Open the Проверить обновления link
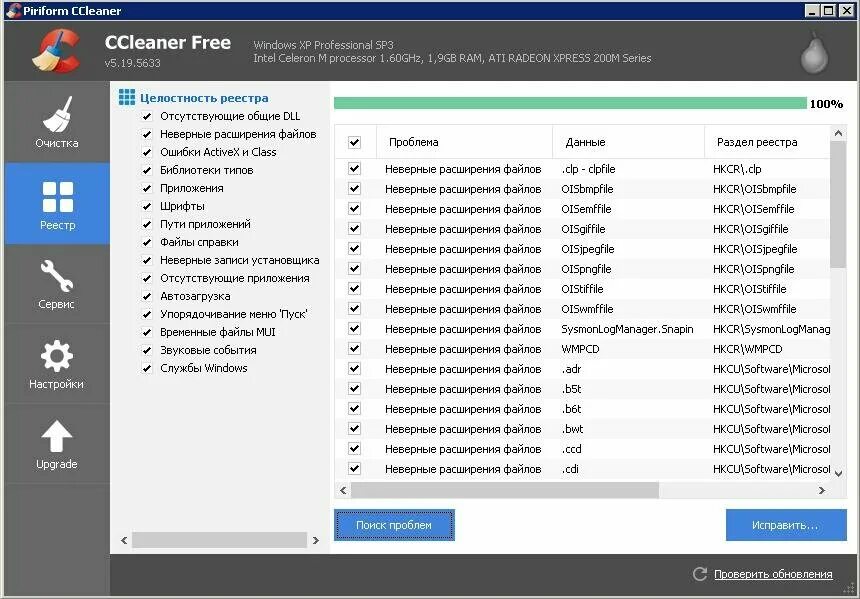This screenshot has height=599, width=860. pos(773,574)
